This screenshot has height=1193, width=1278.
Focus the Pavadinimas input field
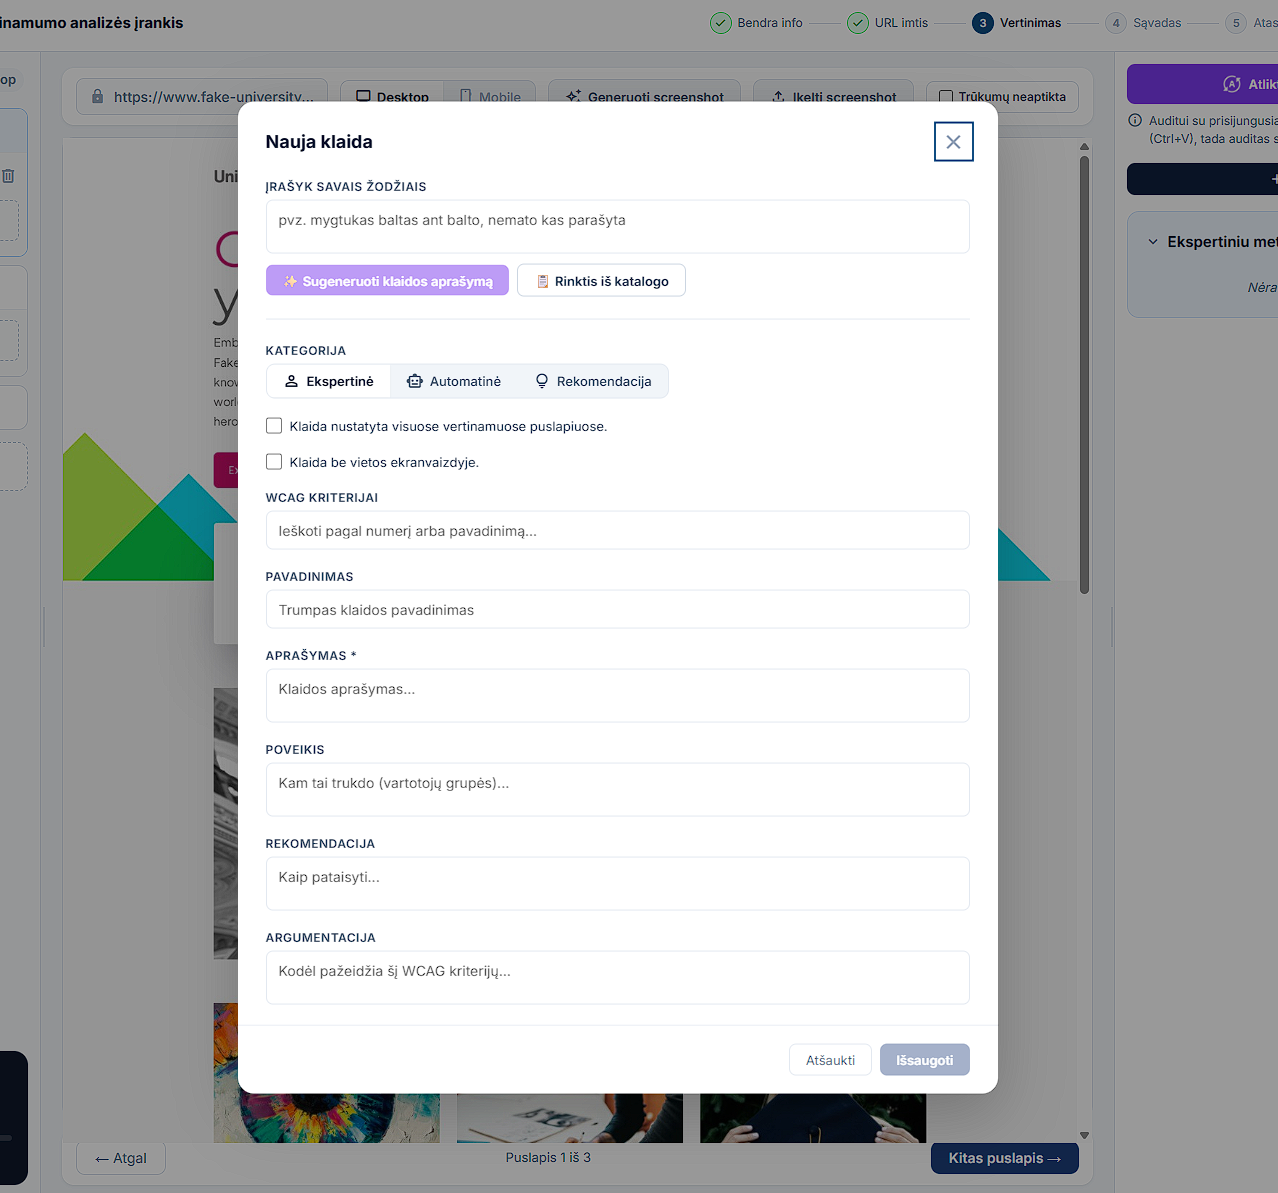point(617,609)
